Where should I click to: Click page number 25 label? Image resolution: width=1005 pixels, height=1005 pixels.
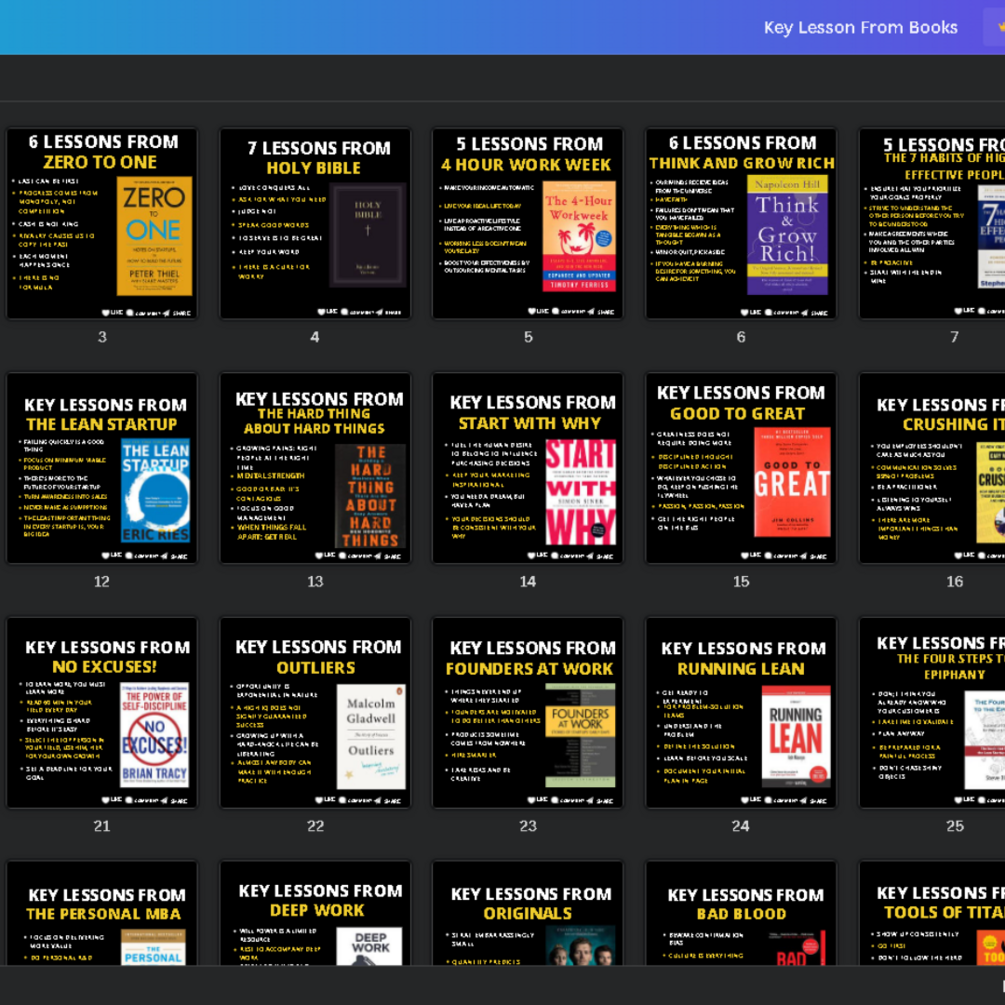(x=954, y=827)
